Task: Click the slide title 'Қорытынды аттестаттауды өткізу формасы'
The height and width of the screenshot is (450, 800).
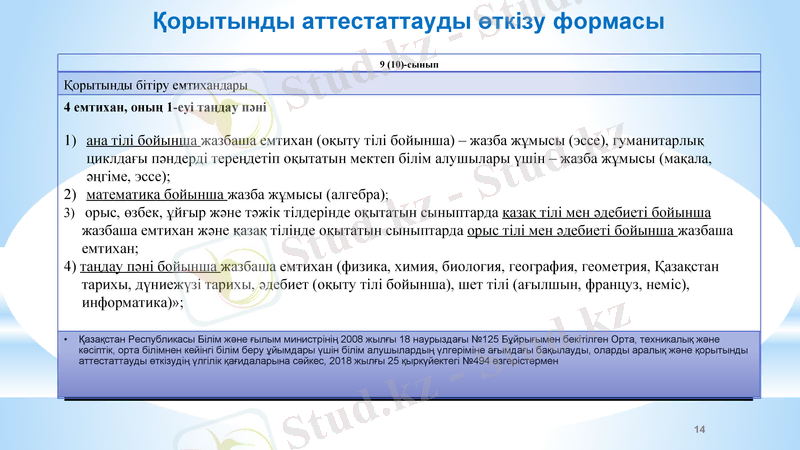Action: coord(408,21)
